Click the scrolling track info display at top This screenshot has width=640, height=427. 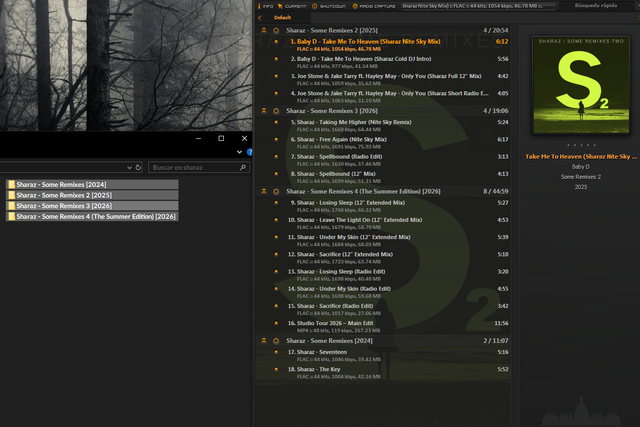click(x=478, y=6)
